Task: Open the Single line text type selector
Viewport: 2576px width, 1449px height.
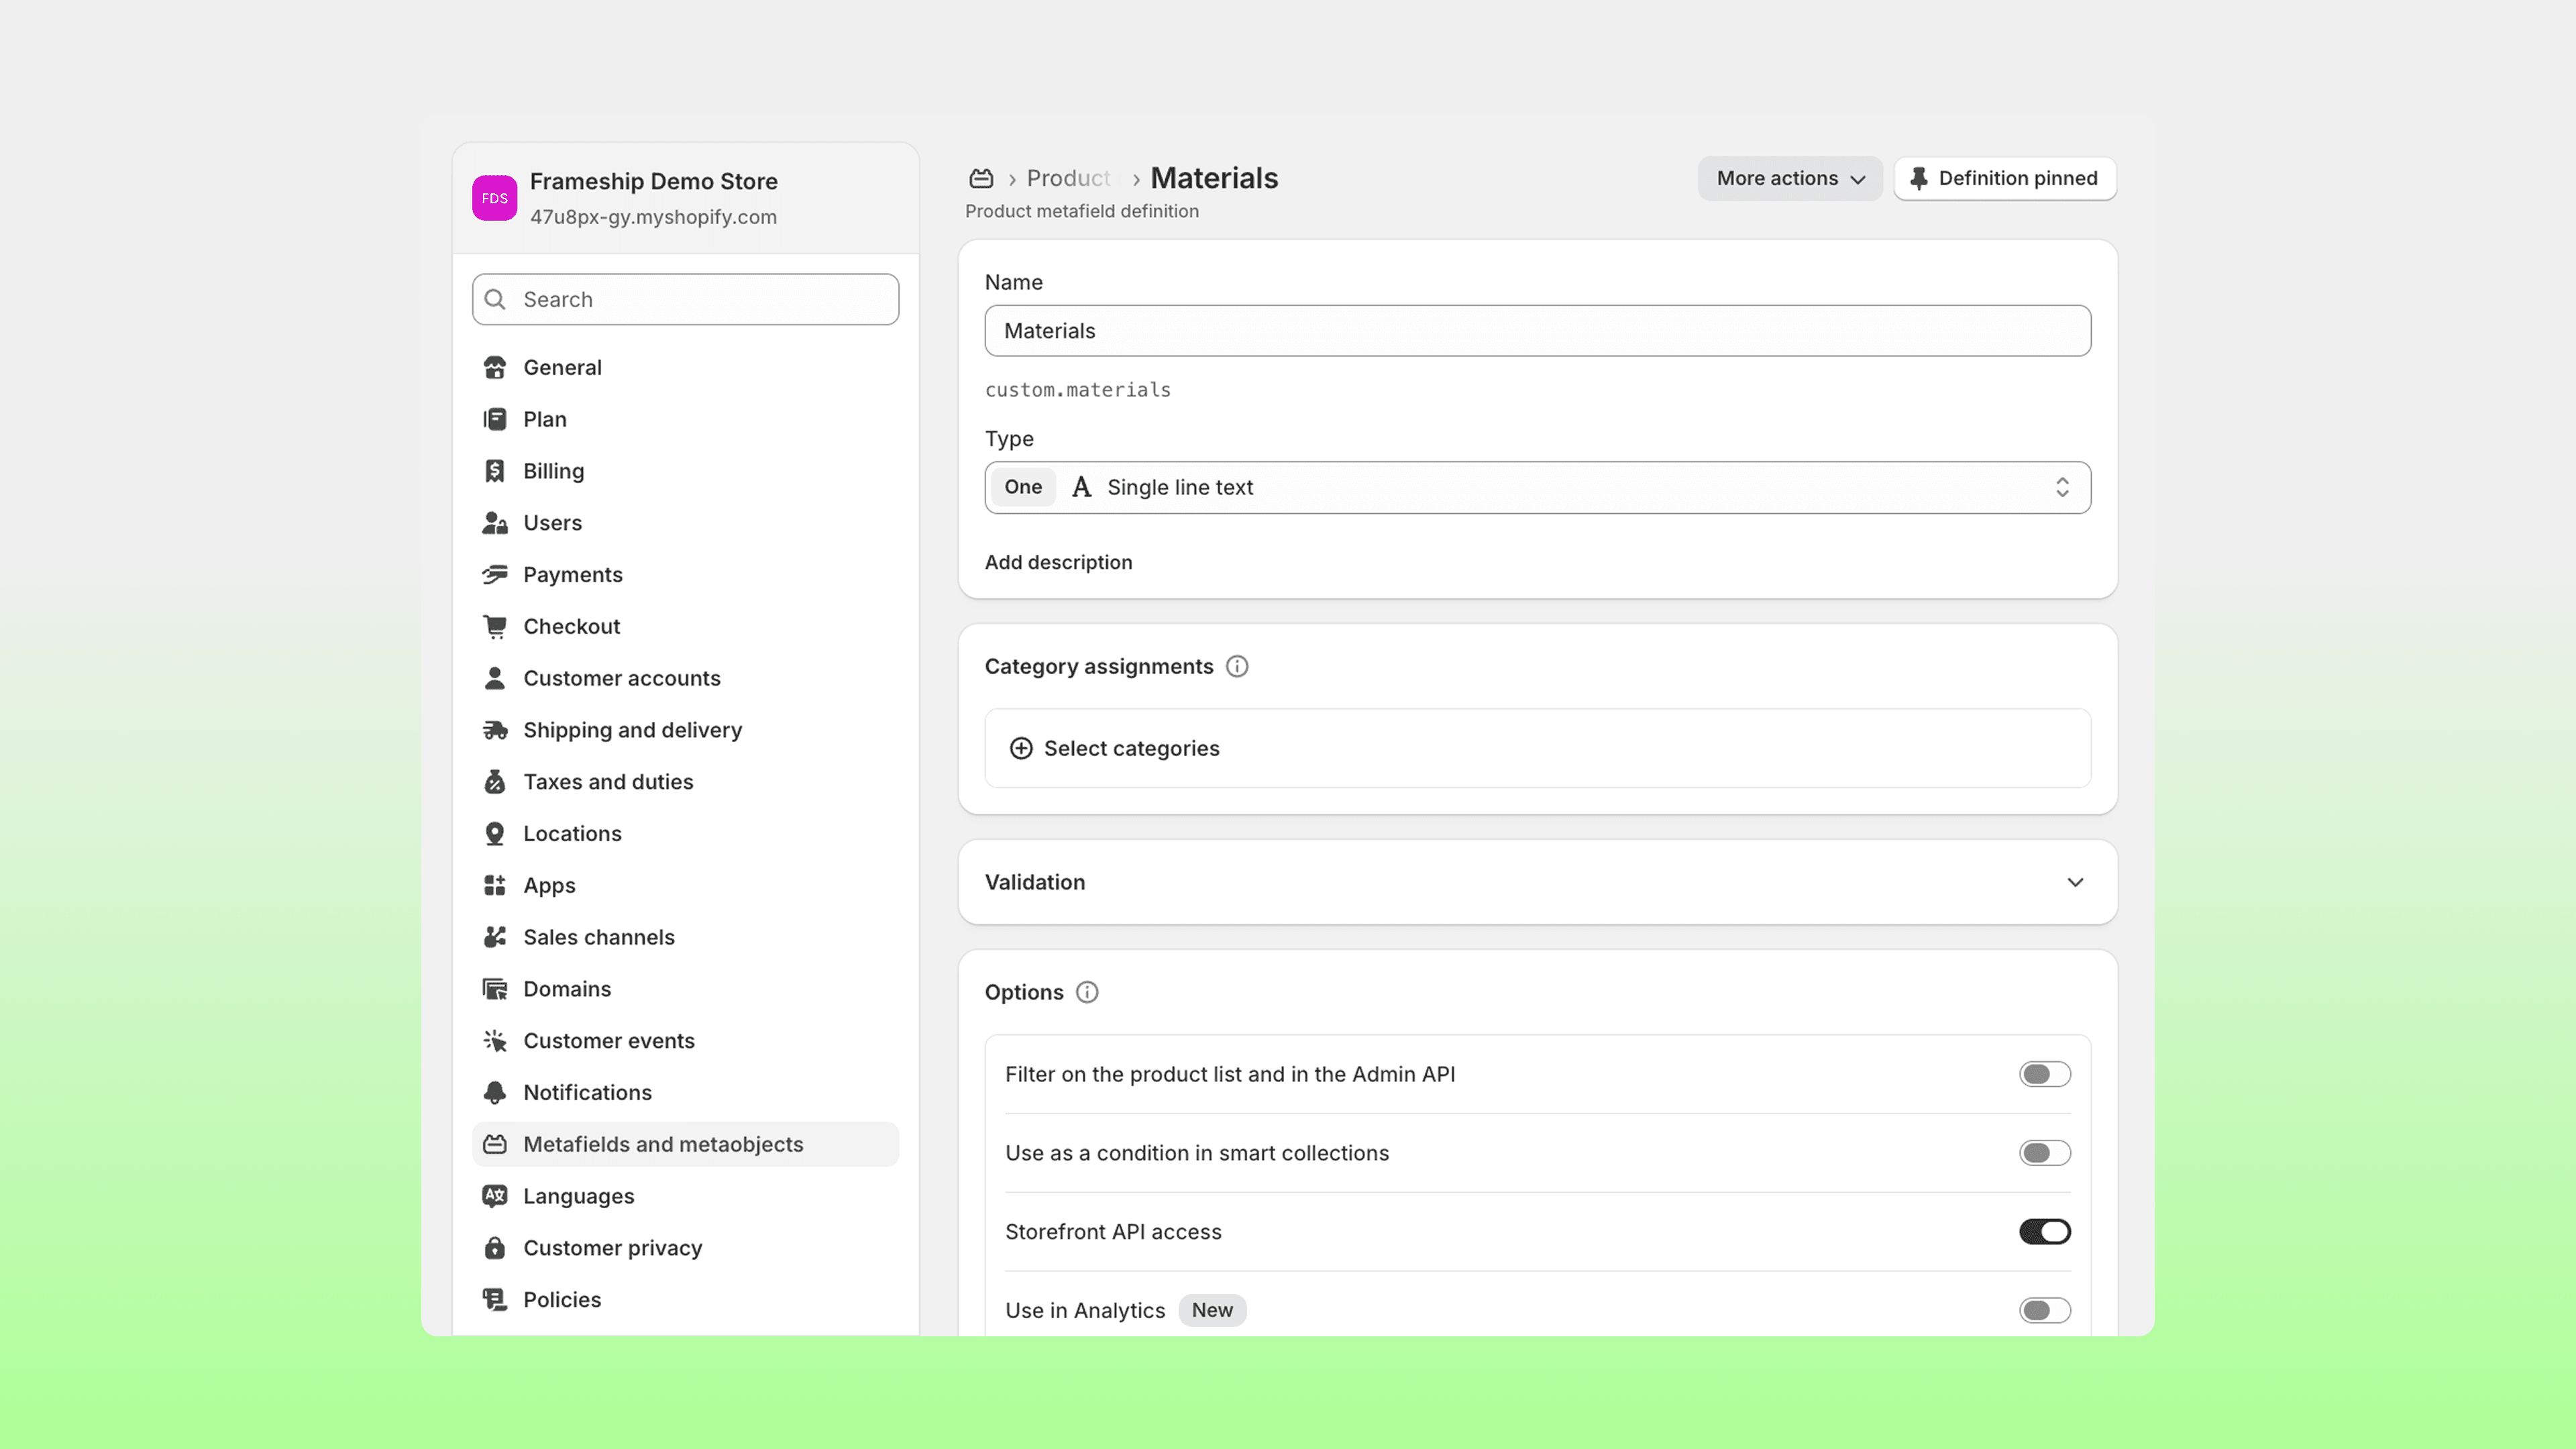Action: point(1537,487)
